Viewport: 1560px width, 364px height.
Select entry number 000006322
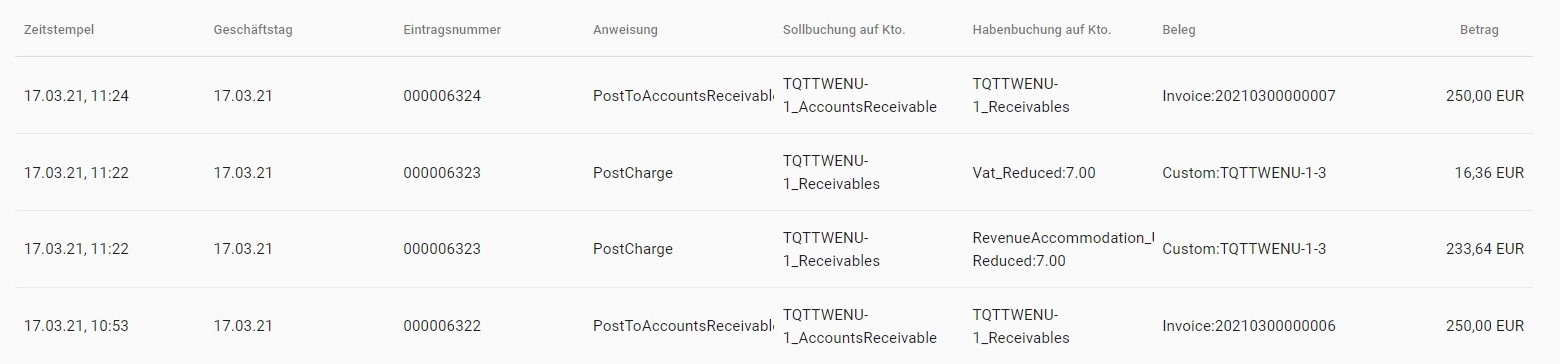click(442, 326)
